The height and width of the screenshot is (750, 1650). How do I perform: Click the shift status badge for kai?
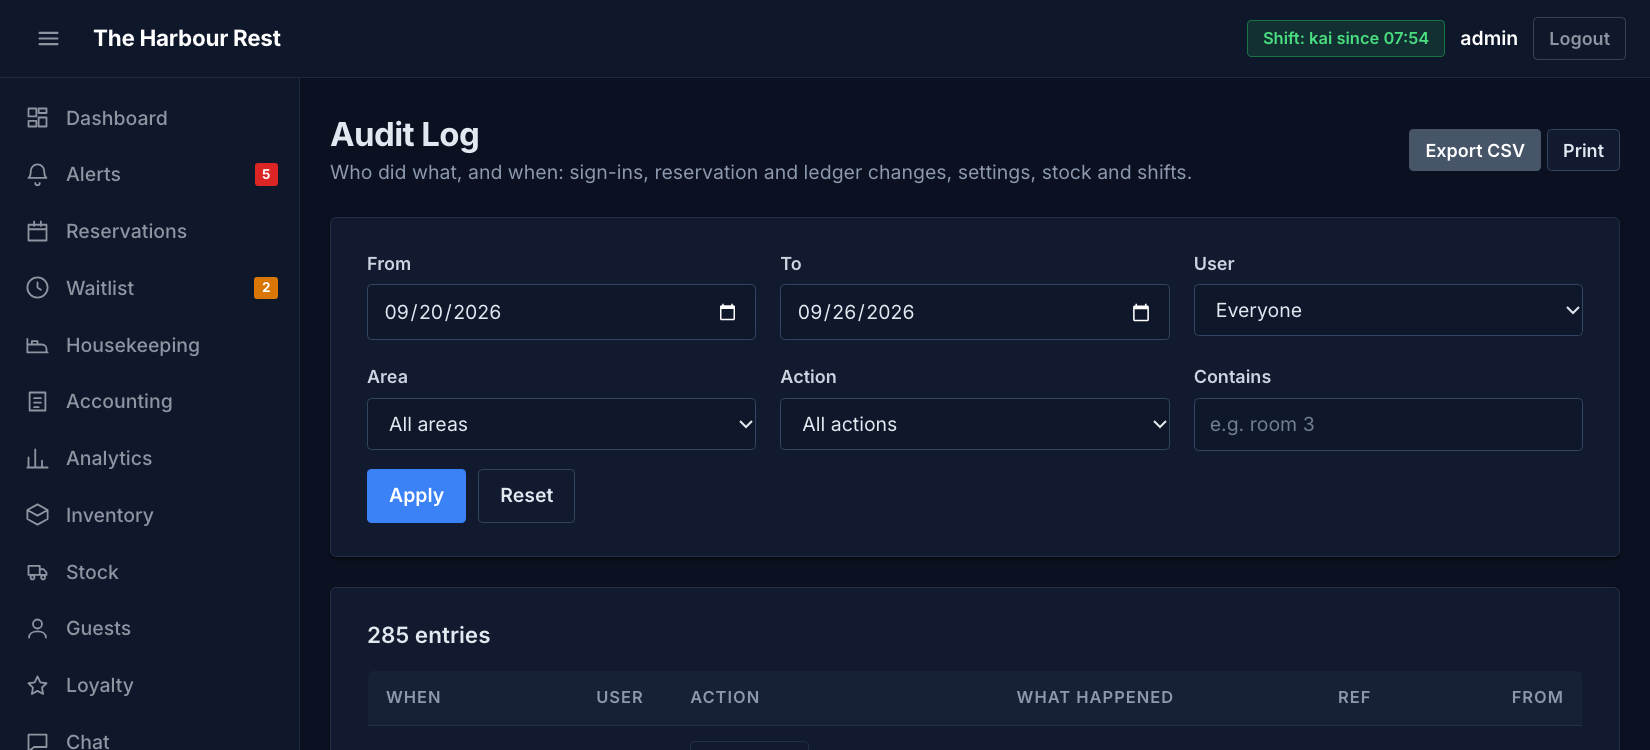[x=1346, y=39]
